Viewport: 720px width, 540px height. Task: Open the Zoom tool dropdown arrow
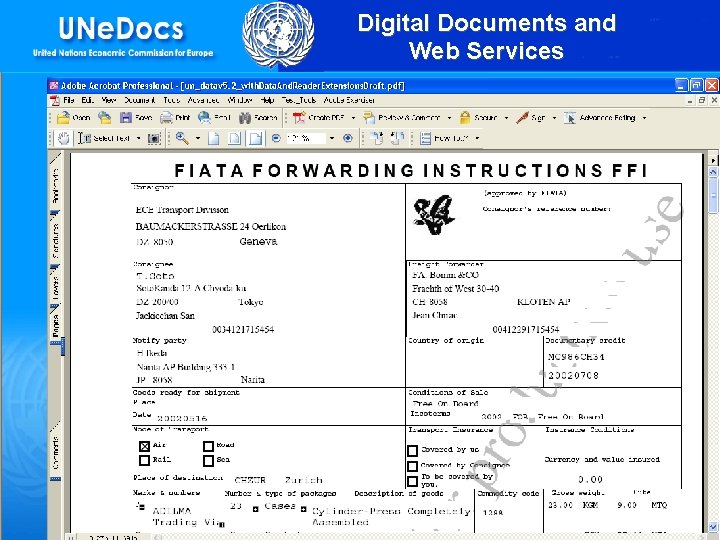197,138
